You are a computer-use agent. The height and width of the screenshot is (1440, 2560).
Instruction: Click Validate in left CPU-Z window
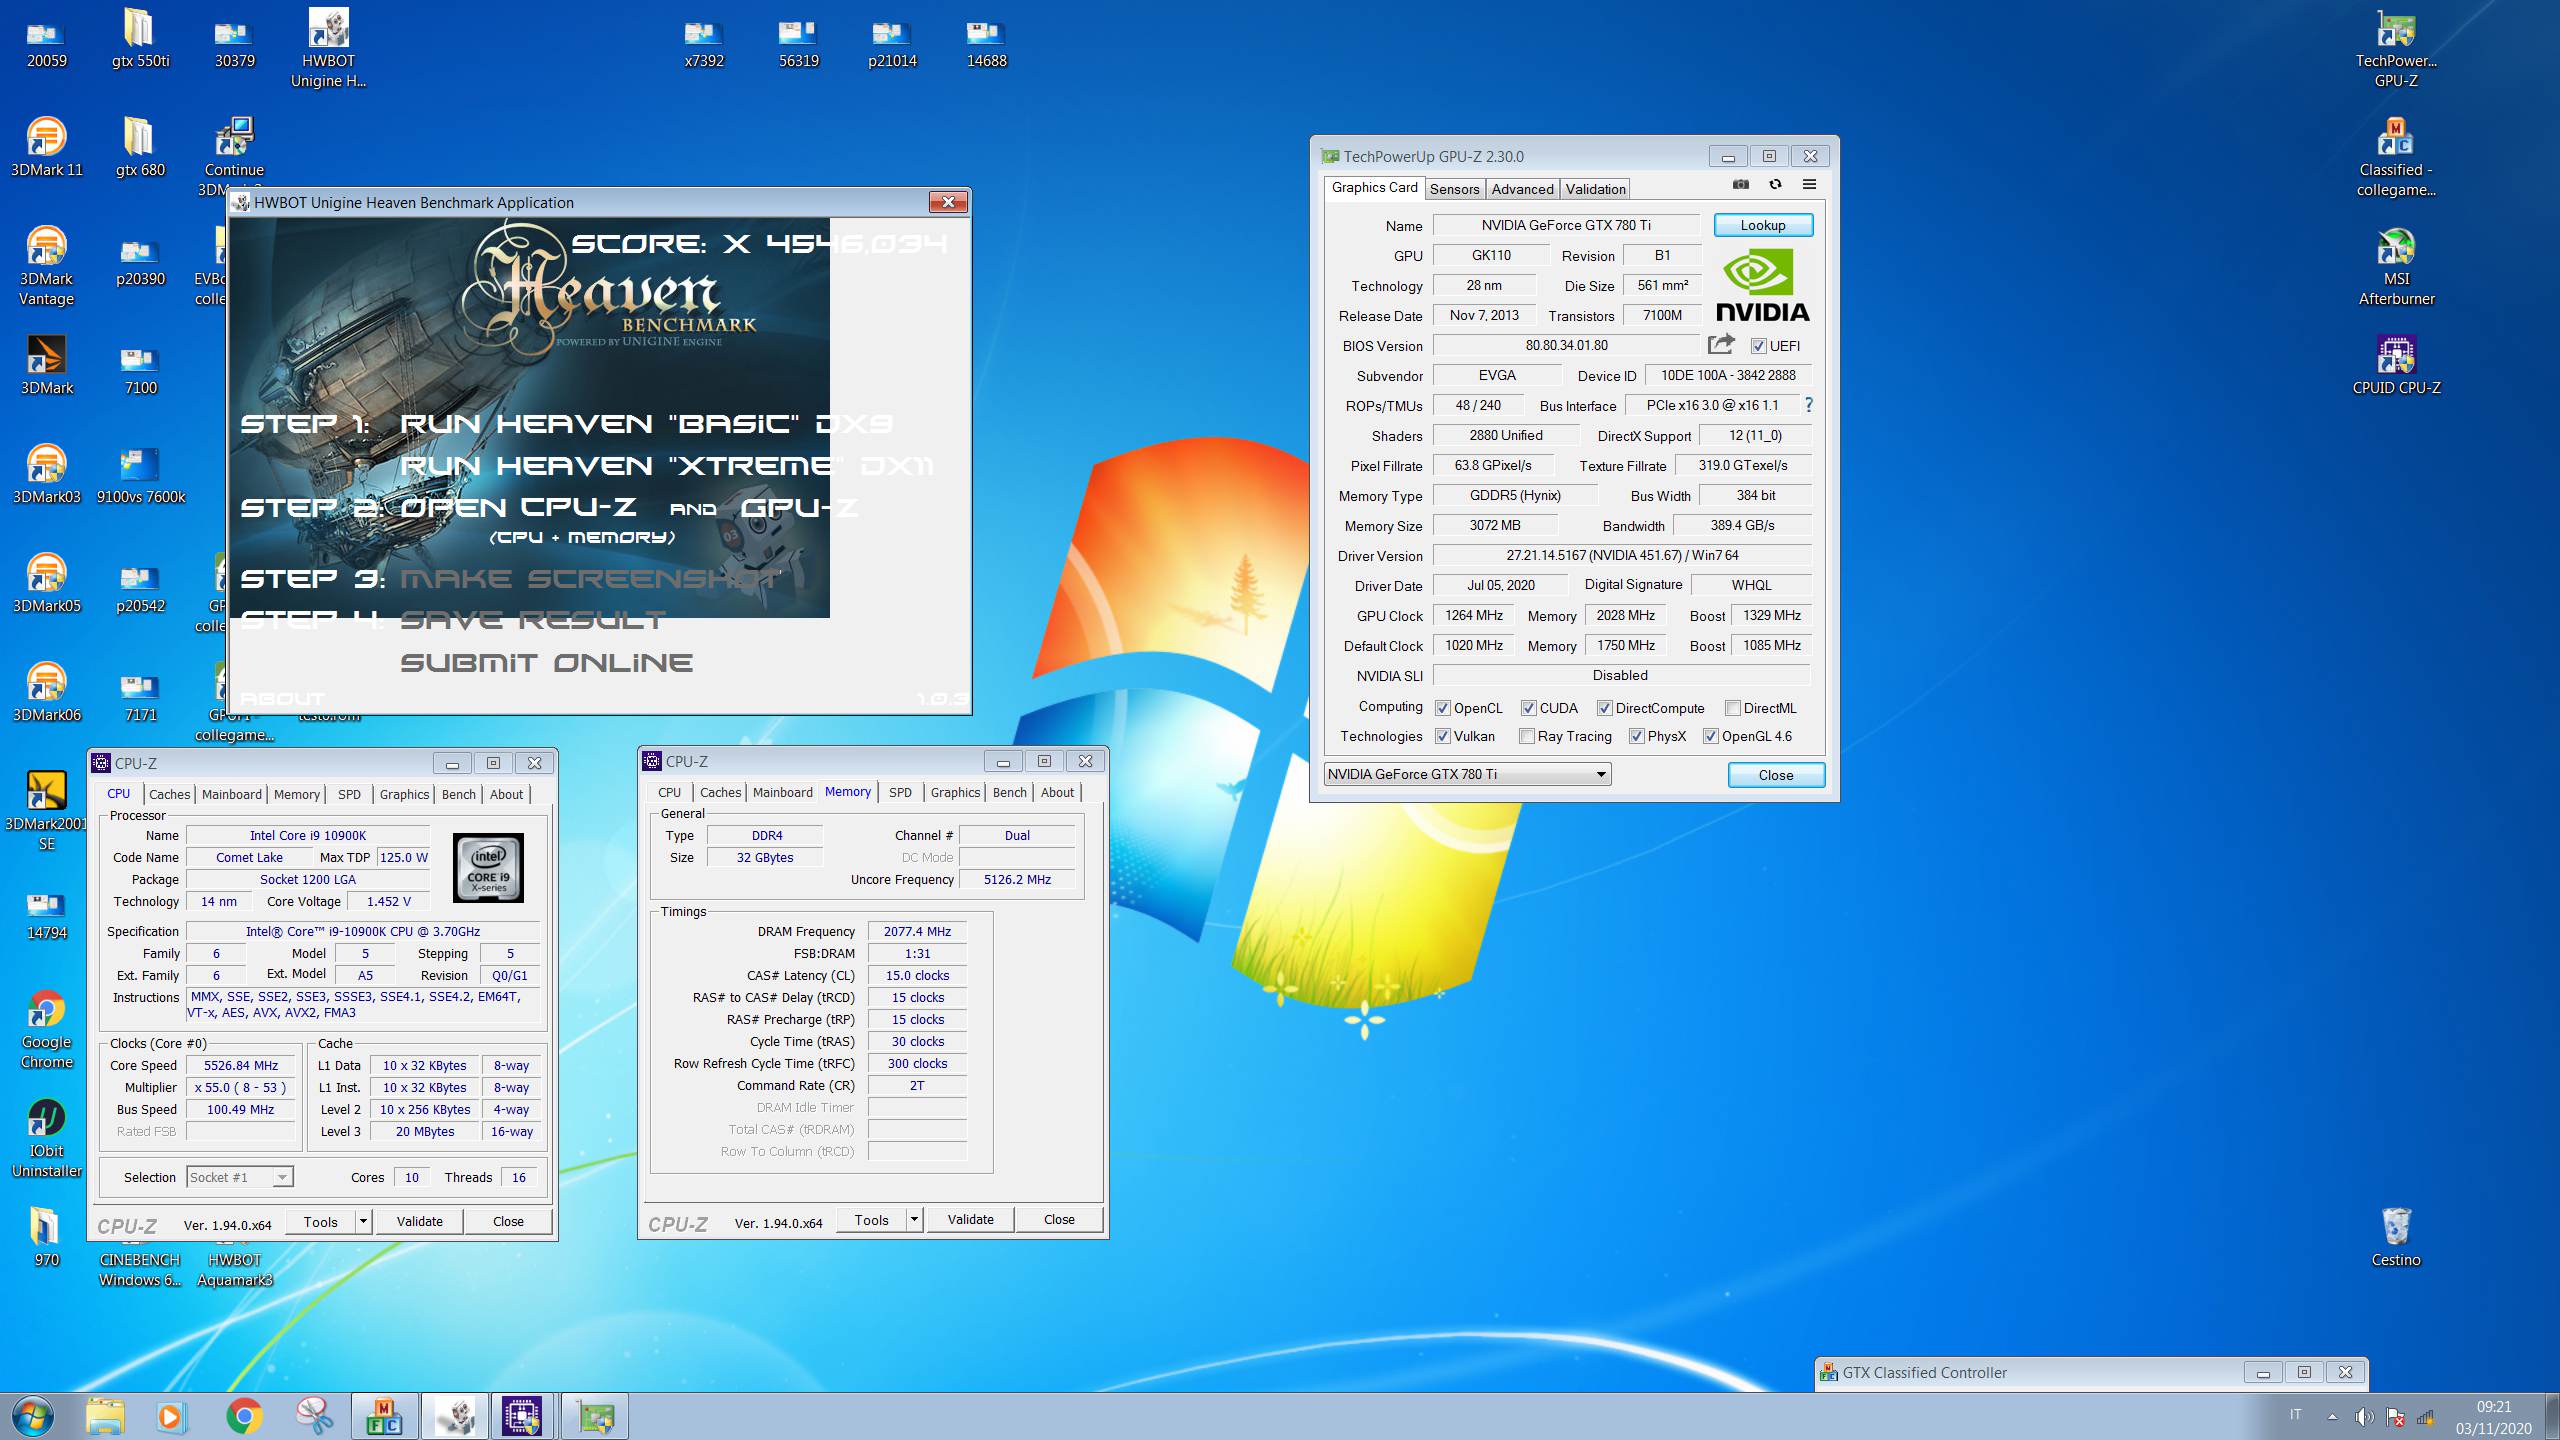[x=420, y=1221]
